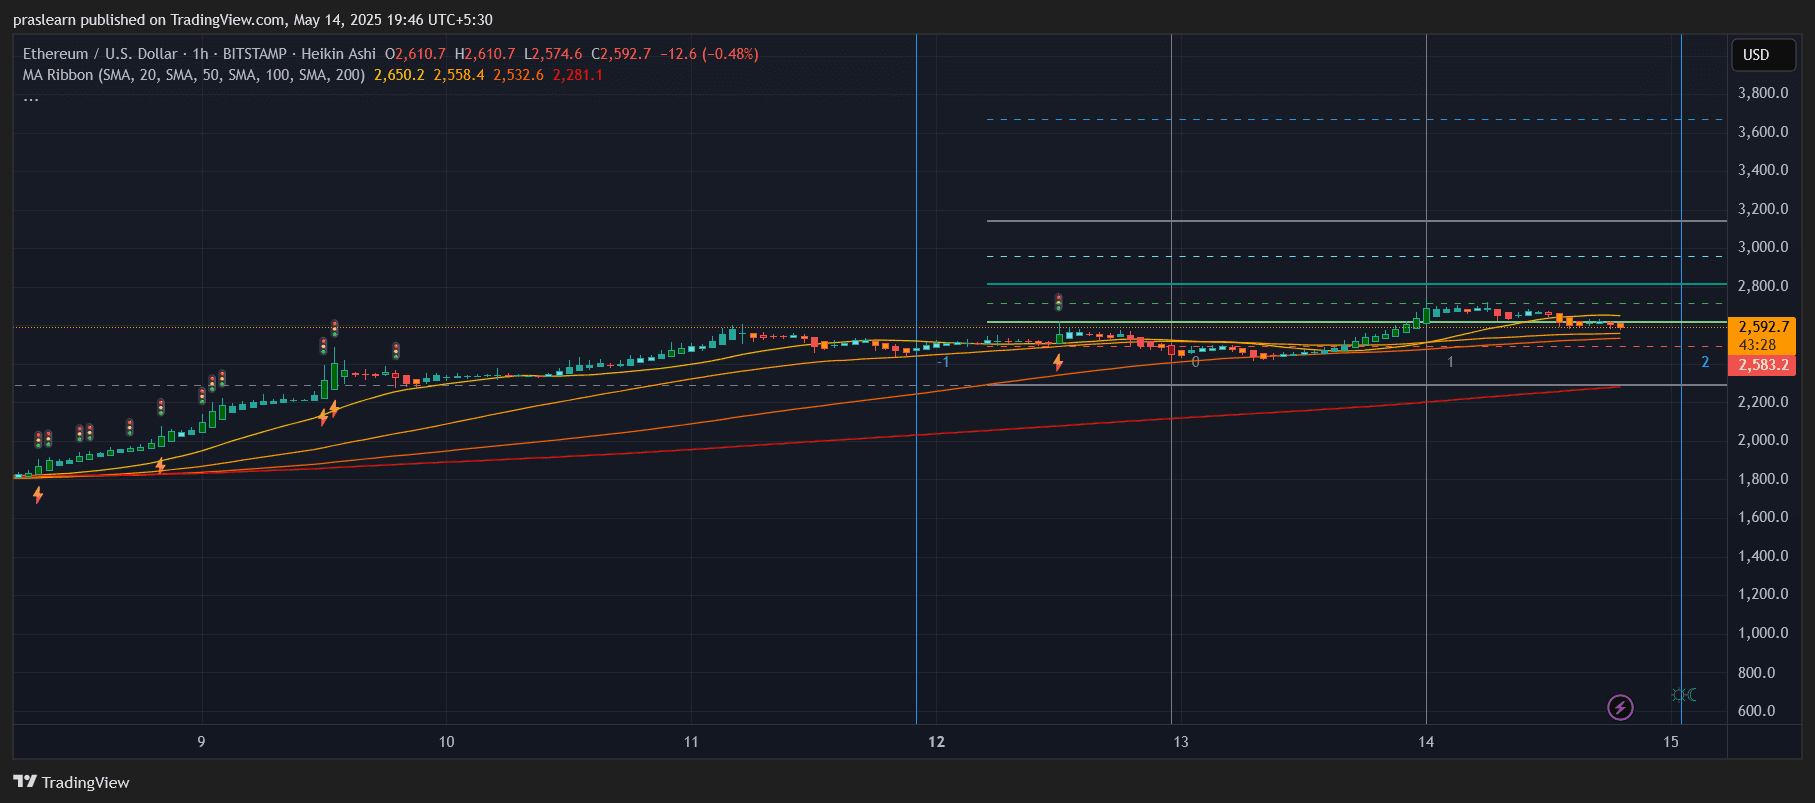
Task: Click the date label 14 on time axis
Action: click(x=1426, y=742)
